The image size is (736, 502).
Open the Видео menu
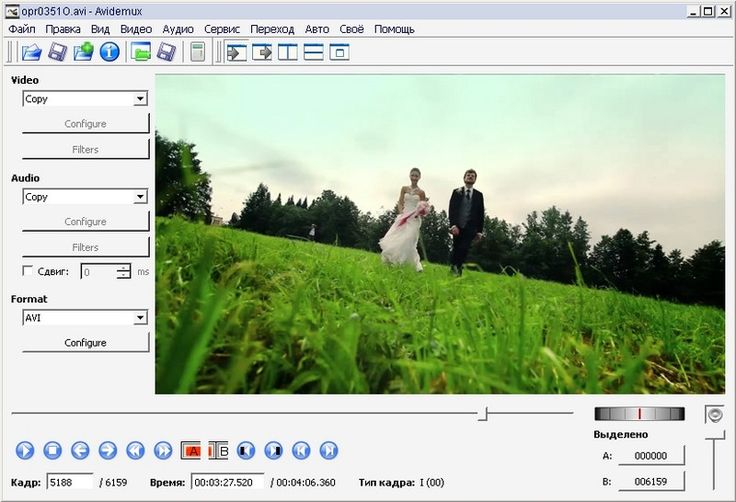click(136, 29)
